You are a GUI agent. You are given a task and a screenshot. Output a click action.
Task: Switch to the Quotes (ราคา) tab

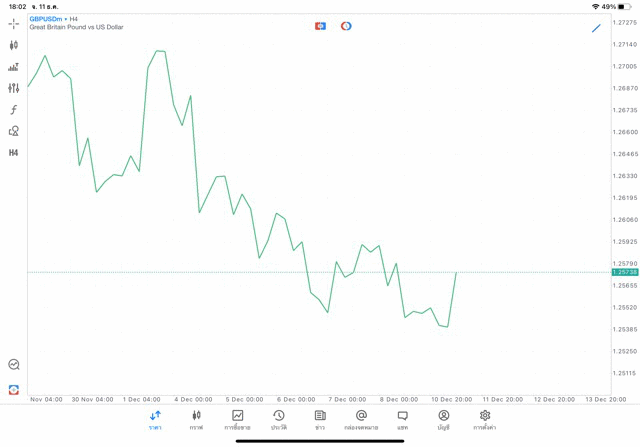pyautogui.click(x=155, y=420)
